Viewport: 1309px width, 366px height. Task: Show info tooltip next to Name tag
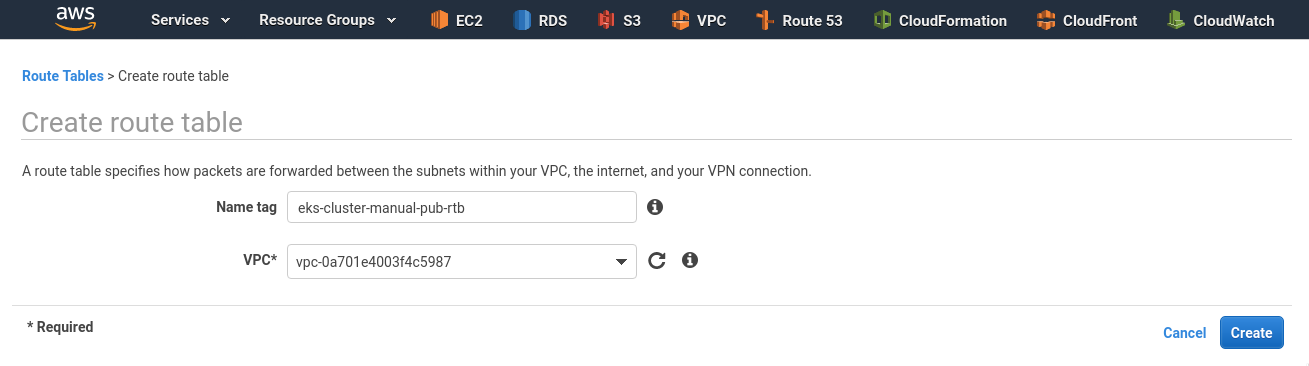[x=655, y=207]
